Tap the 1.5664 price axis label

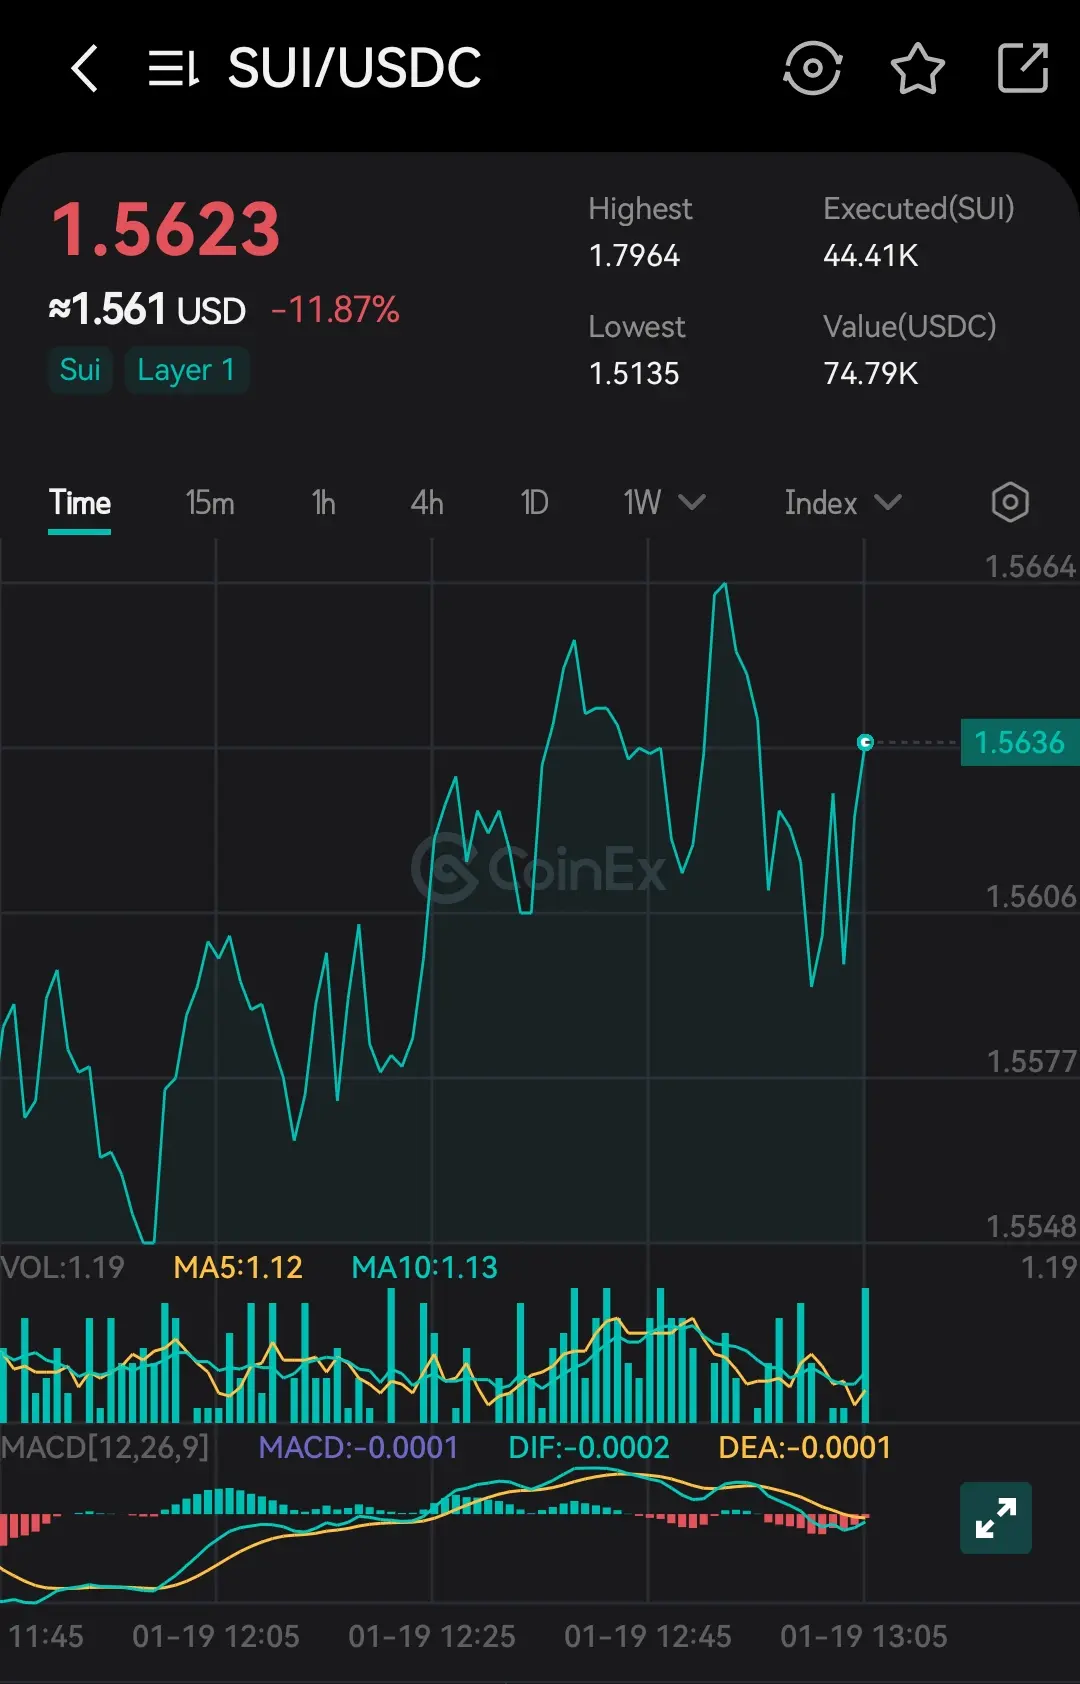[x=1030, y=567]
